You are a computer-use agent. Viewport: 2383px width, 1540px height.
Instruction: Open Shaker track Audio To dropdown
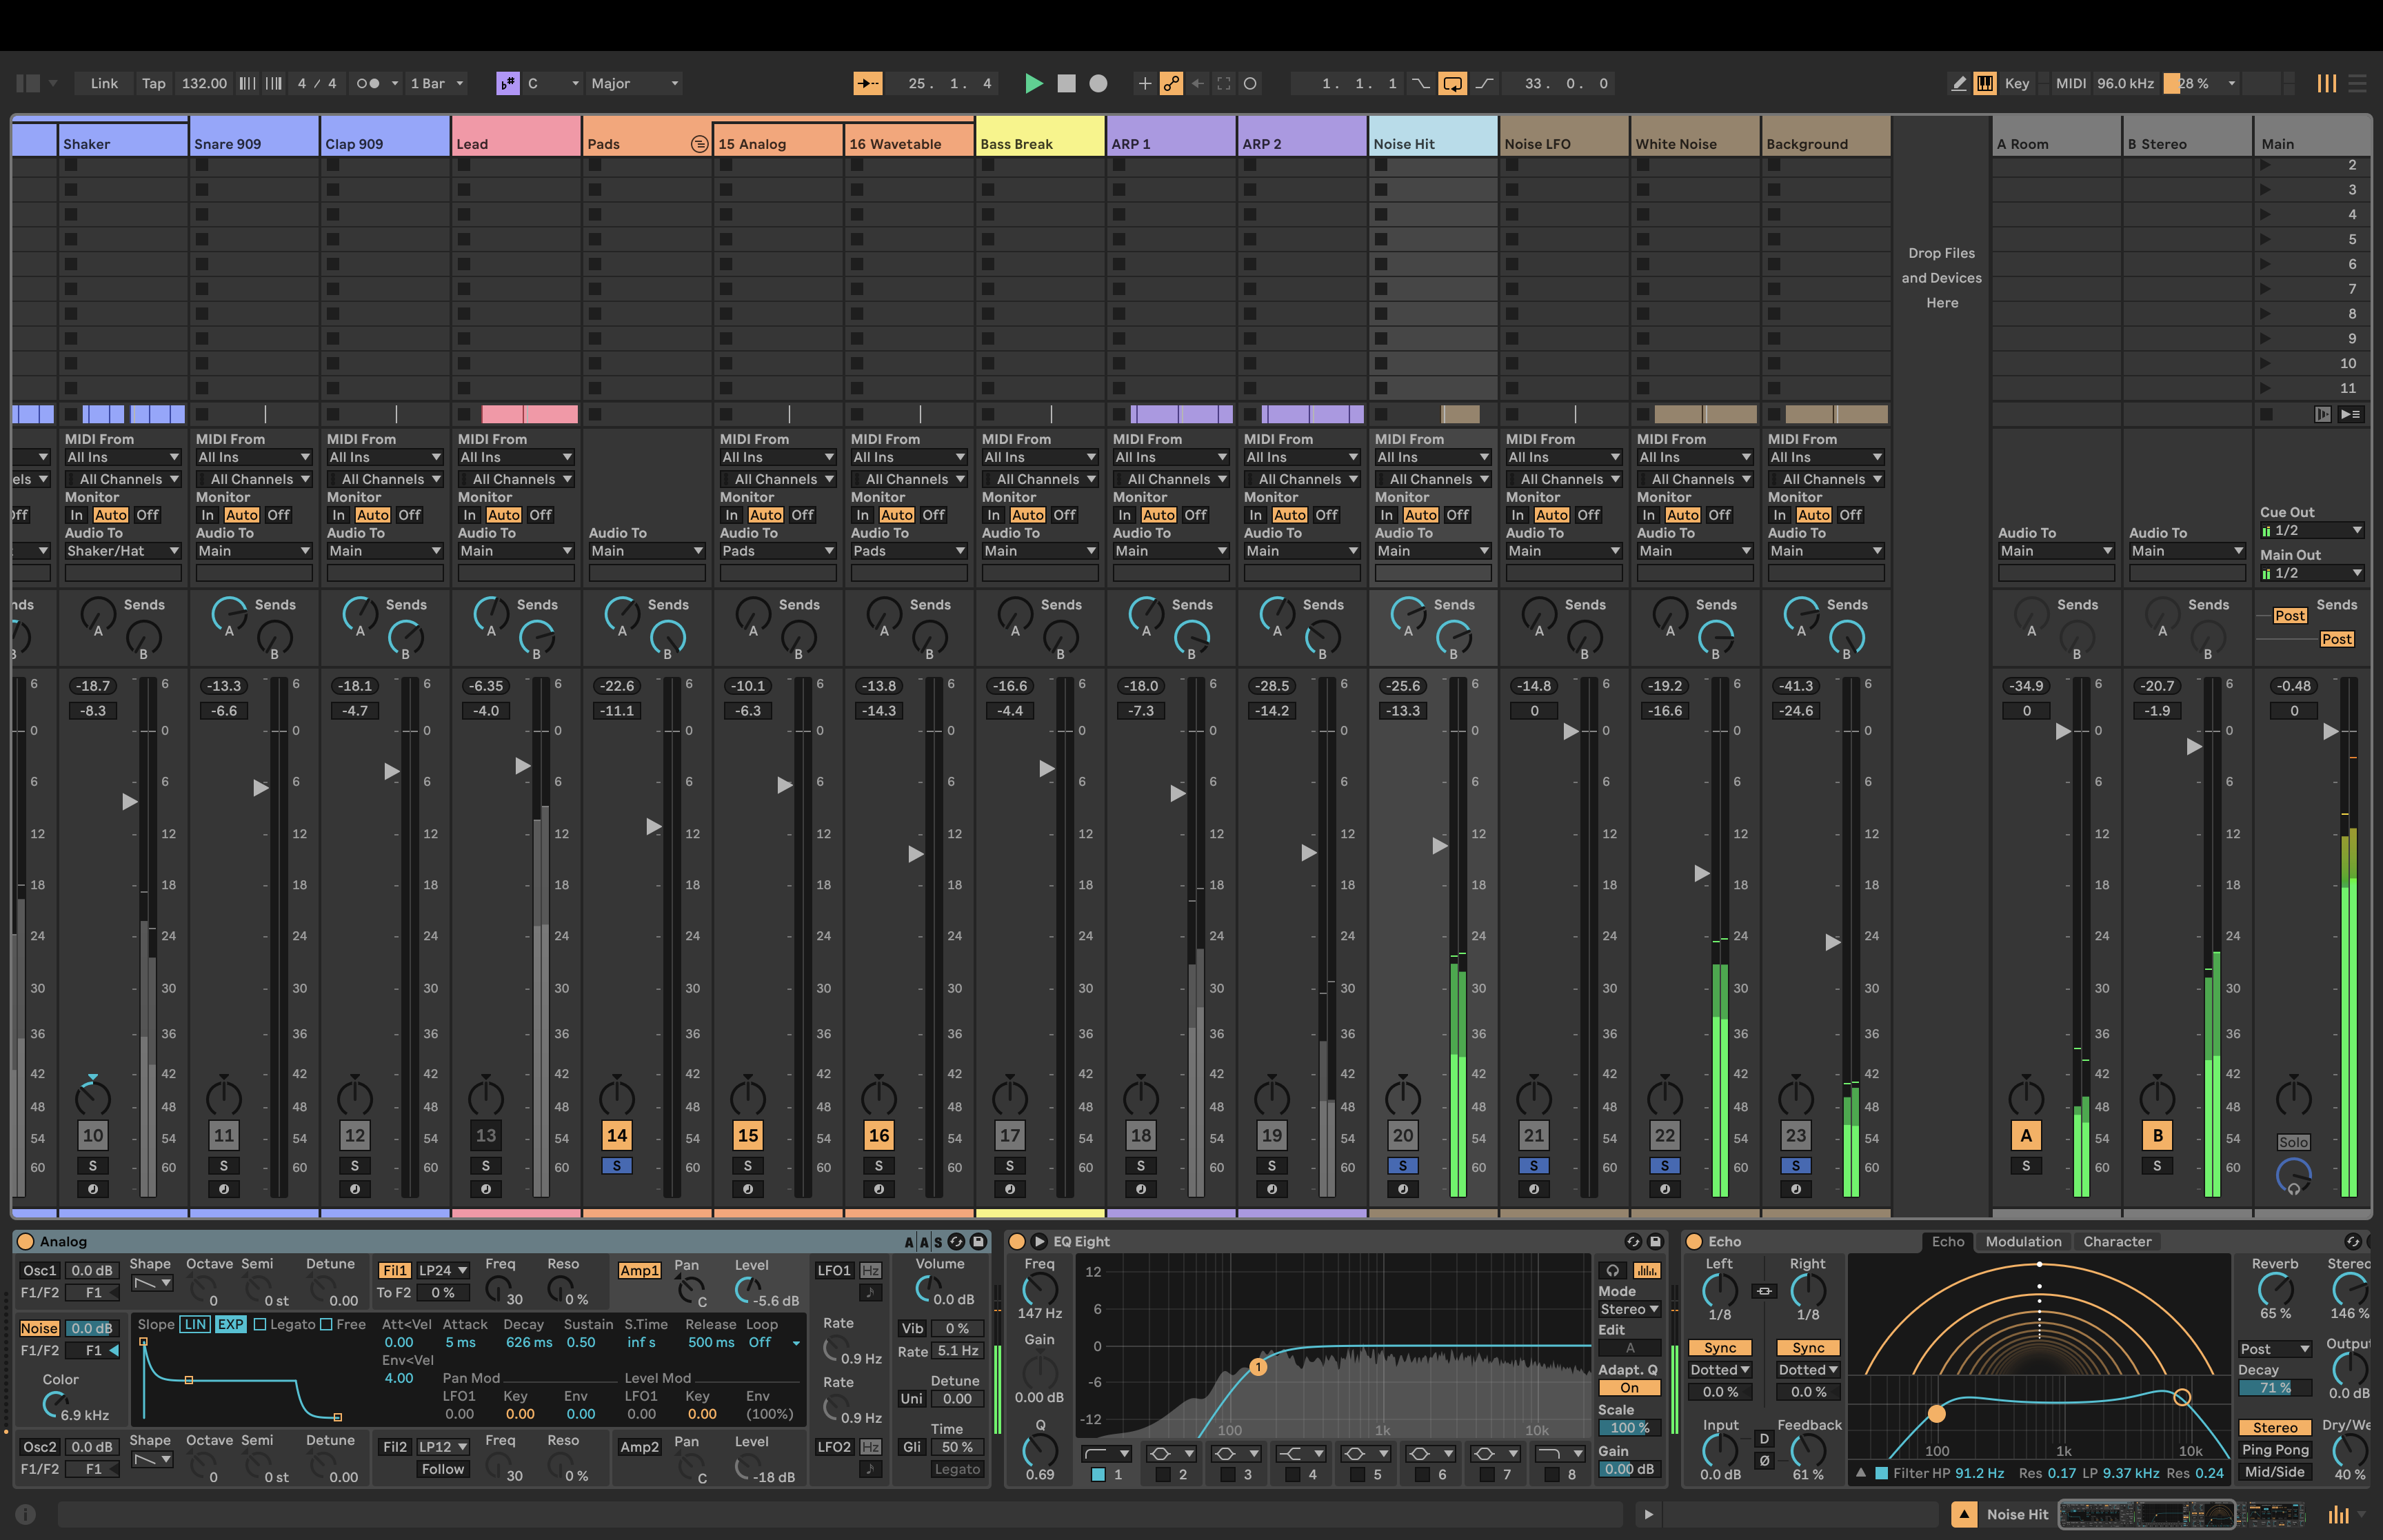coord(122,551)
